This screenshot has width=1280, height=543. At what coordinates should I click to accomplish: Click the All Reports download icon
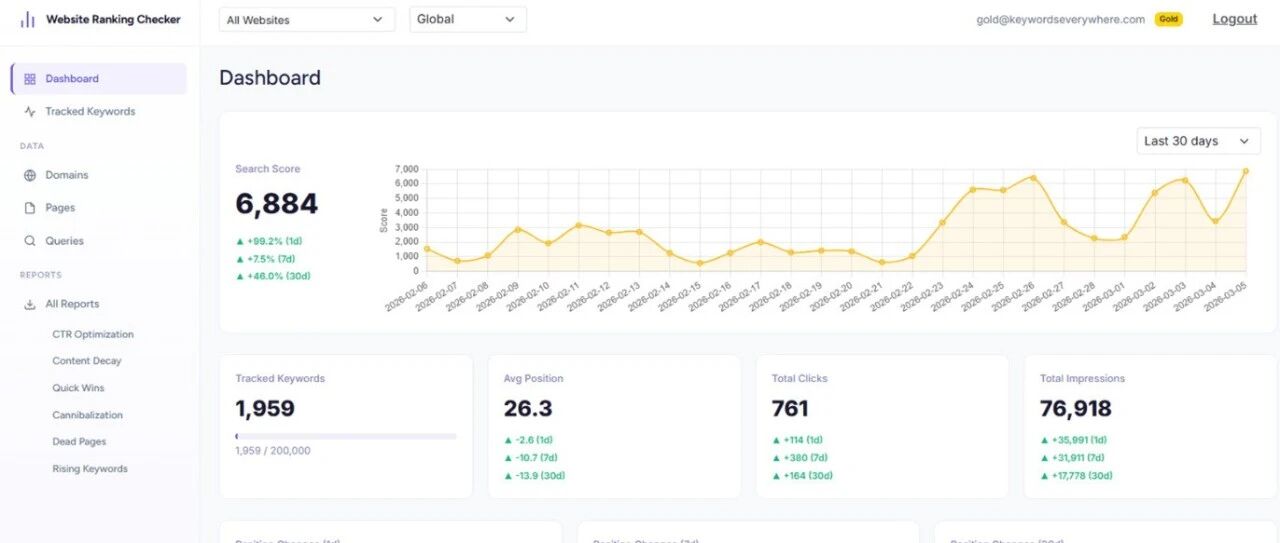(x=30, y=304)
